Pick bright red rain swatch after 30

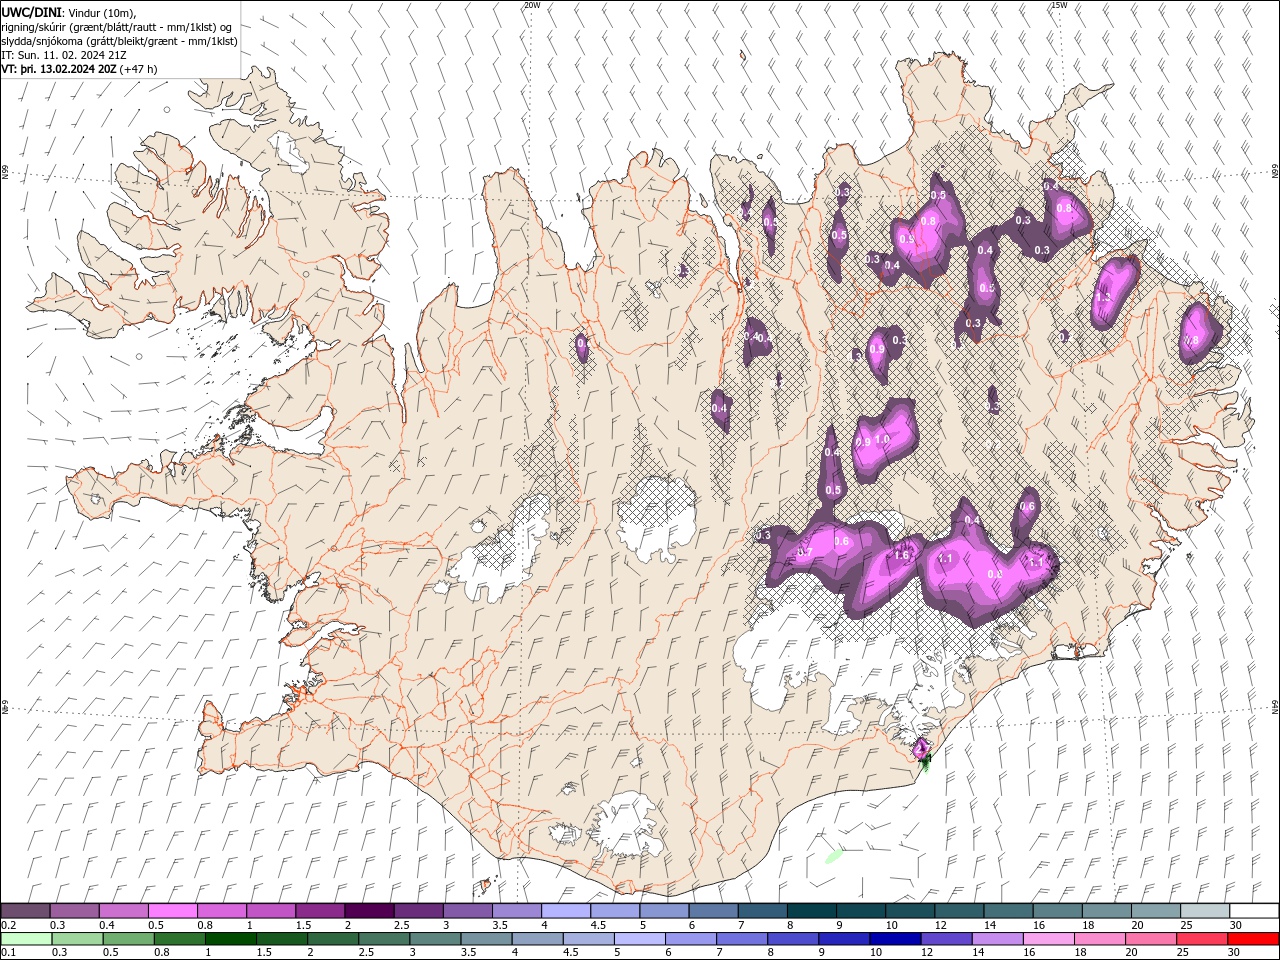coord(1252,939)
